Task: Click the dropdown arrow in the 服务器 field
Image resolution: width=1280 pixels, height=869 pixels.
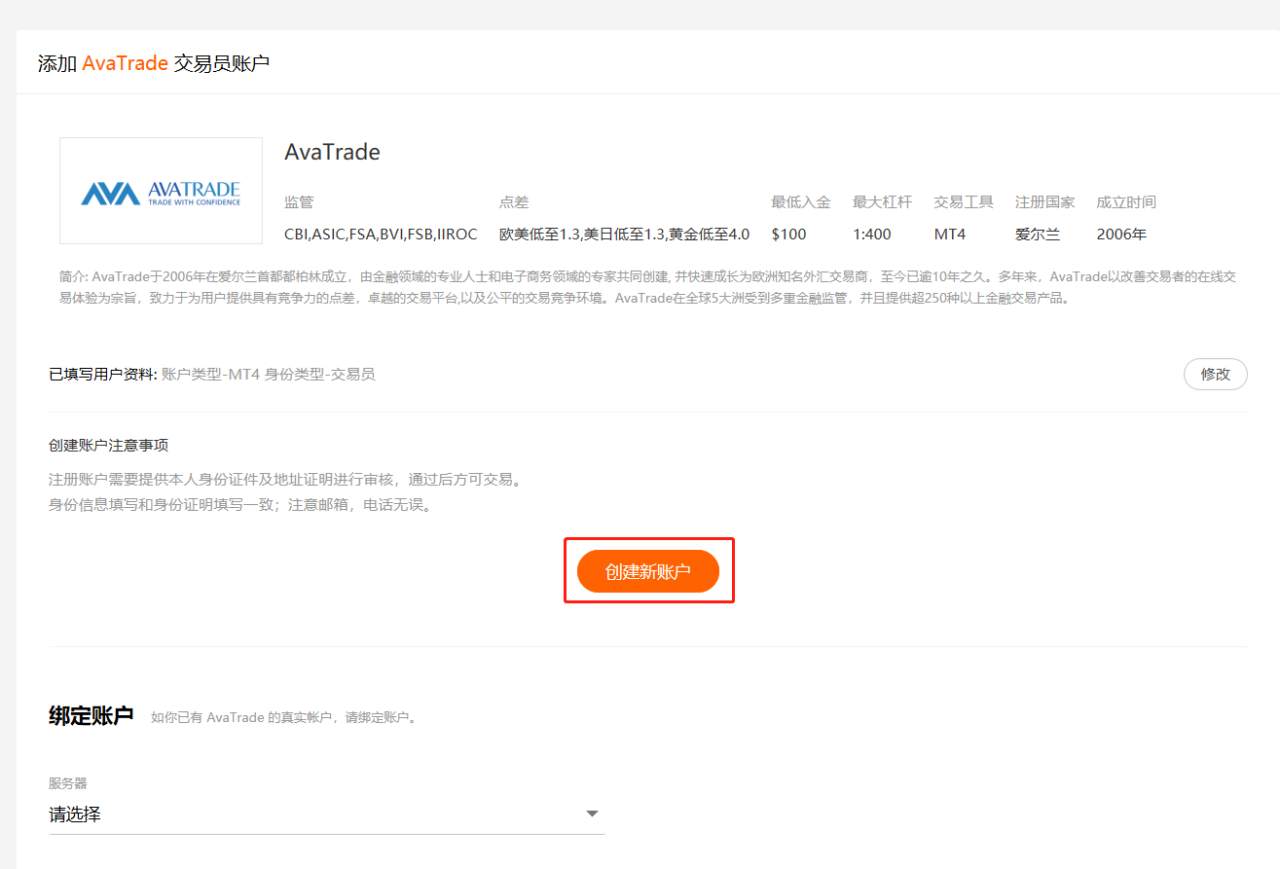Action: [x=592, y=814]
